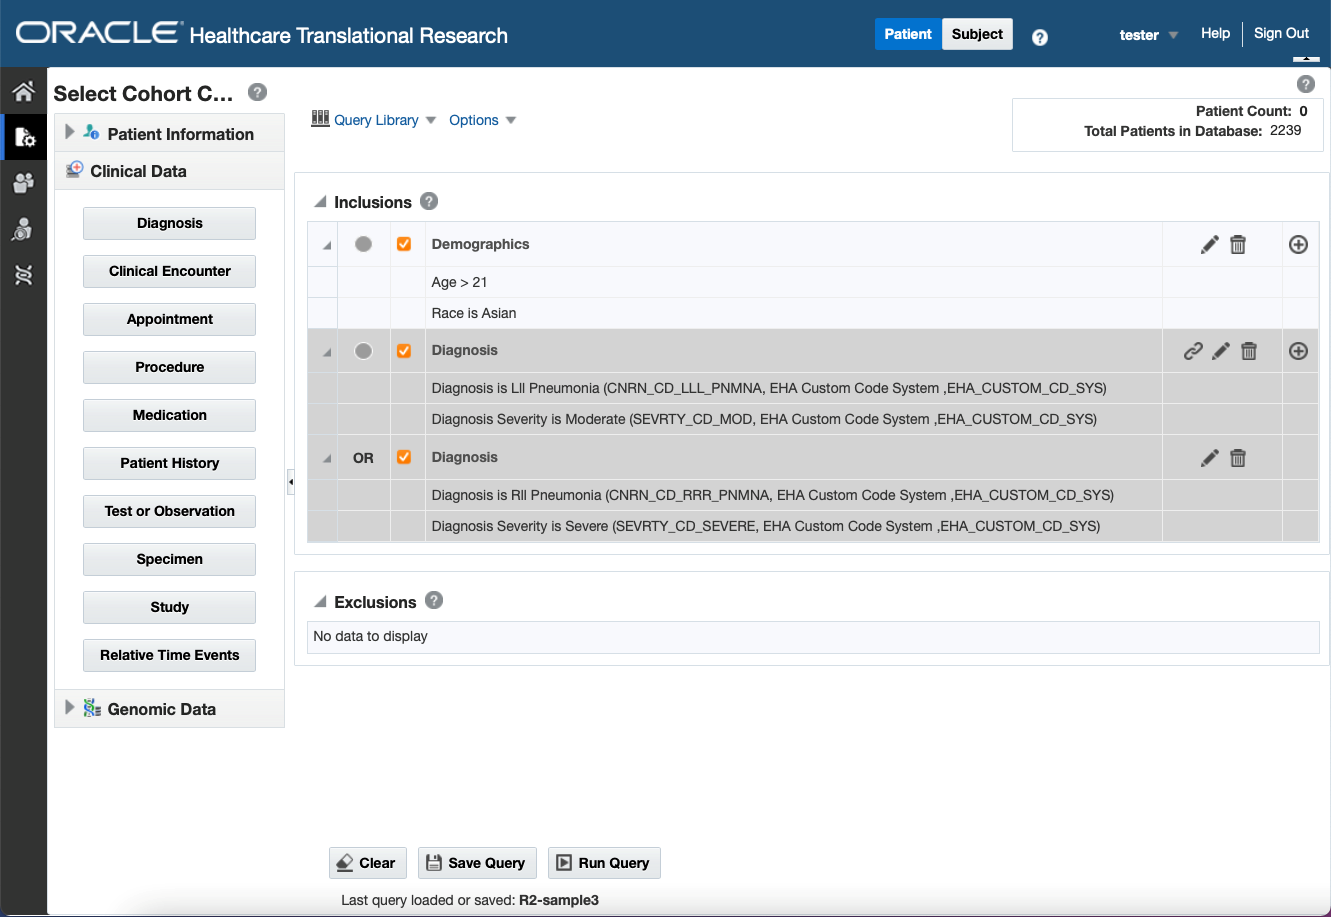Collapse left panel using splitter arrow
The width and height of the screenshot is (1331, 917).
(x=290, y=482)
